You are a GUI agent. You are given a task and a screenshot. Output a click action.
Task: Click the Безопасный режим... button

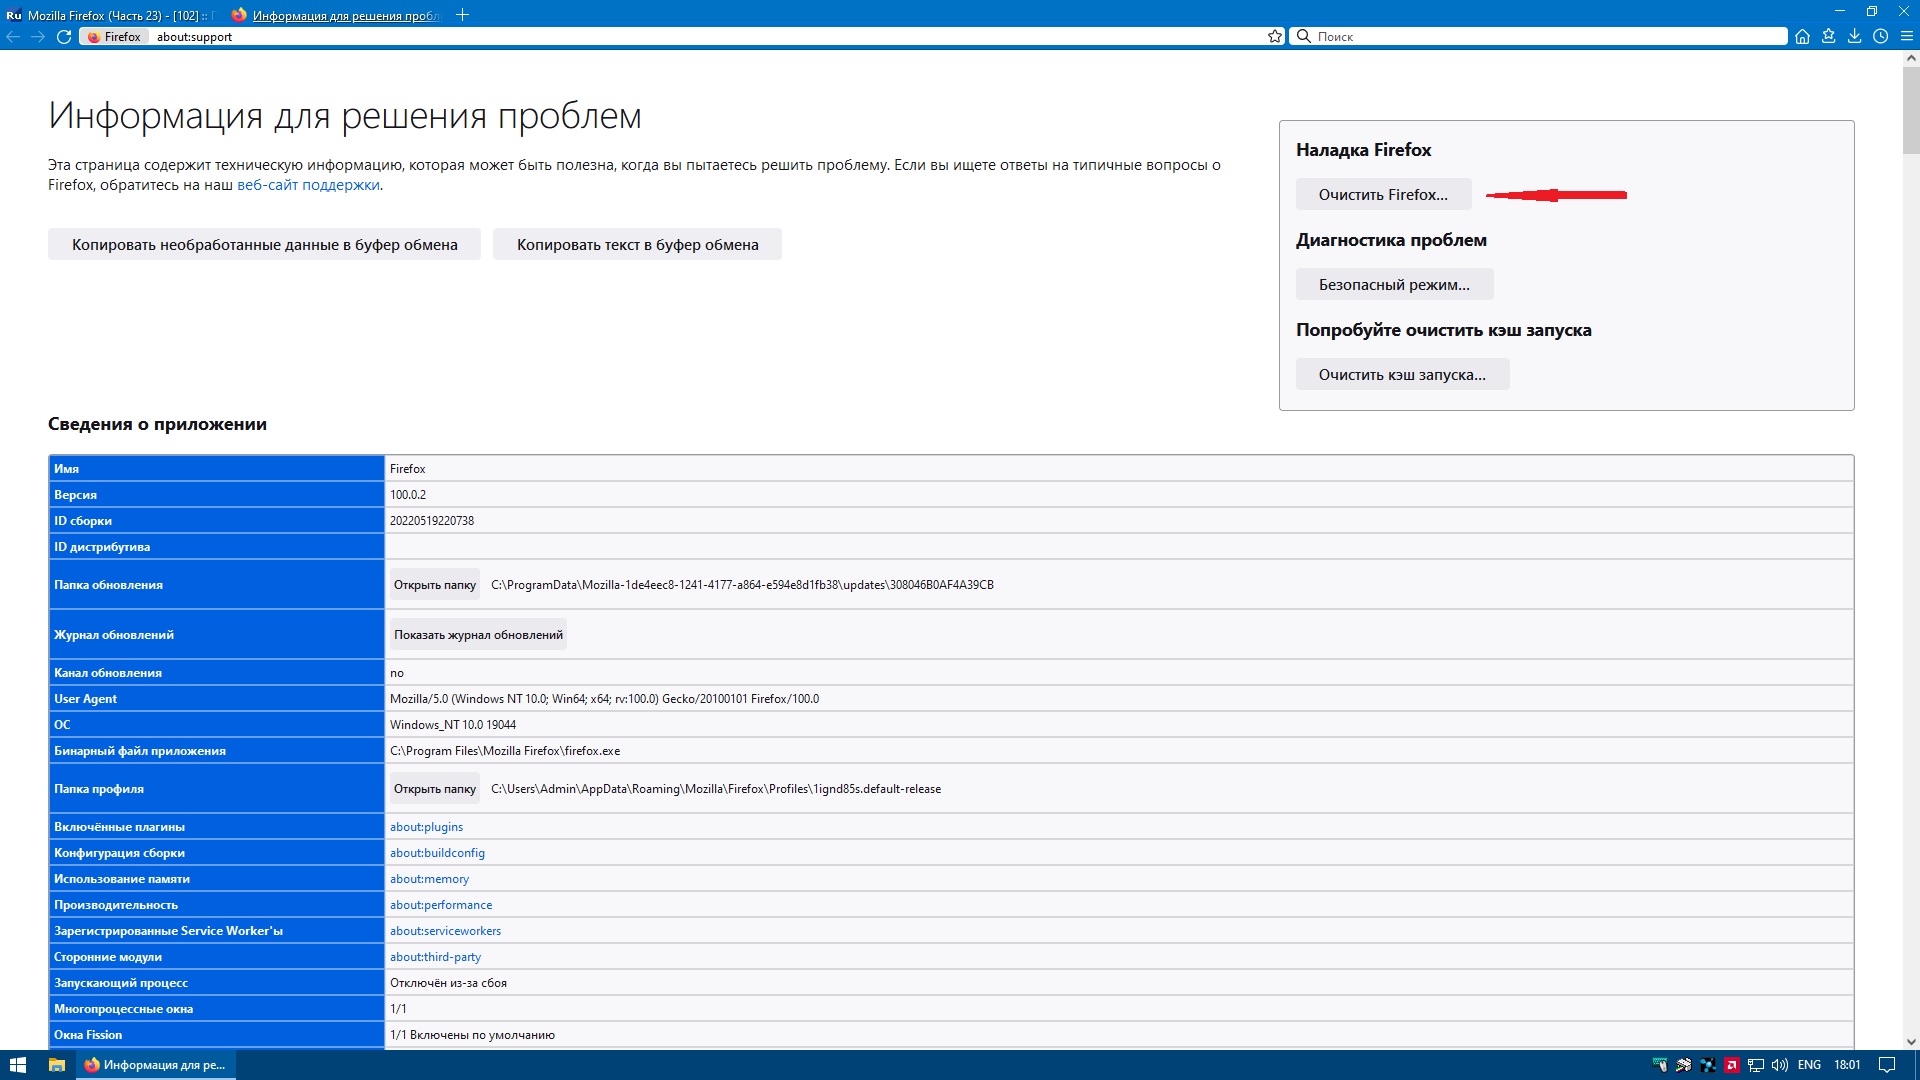tap(1394, 284)
